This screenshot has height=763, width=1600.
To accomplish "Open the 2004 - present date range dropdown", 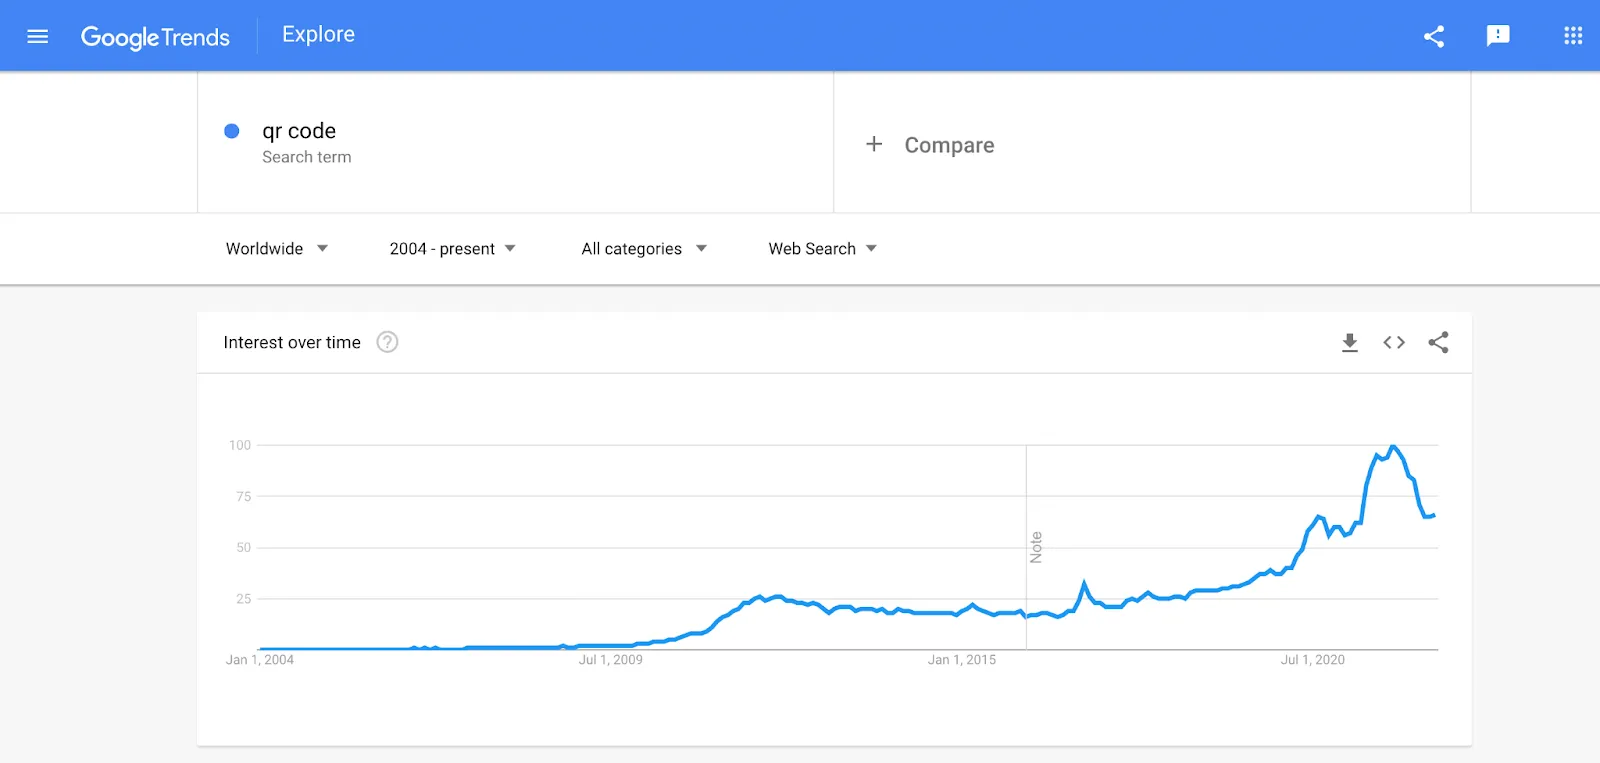I will pyautogui.click(x=452, y=249).
